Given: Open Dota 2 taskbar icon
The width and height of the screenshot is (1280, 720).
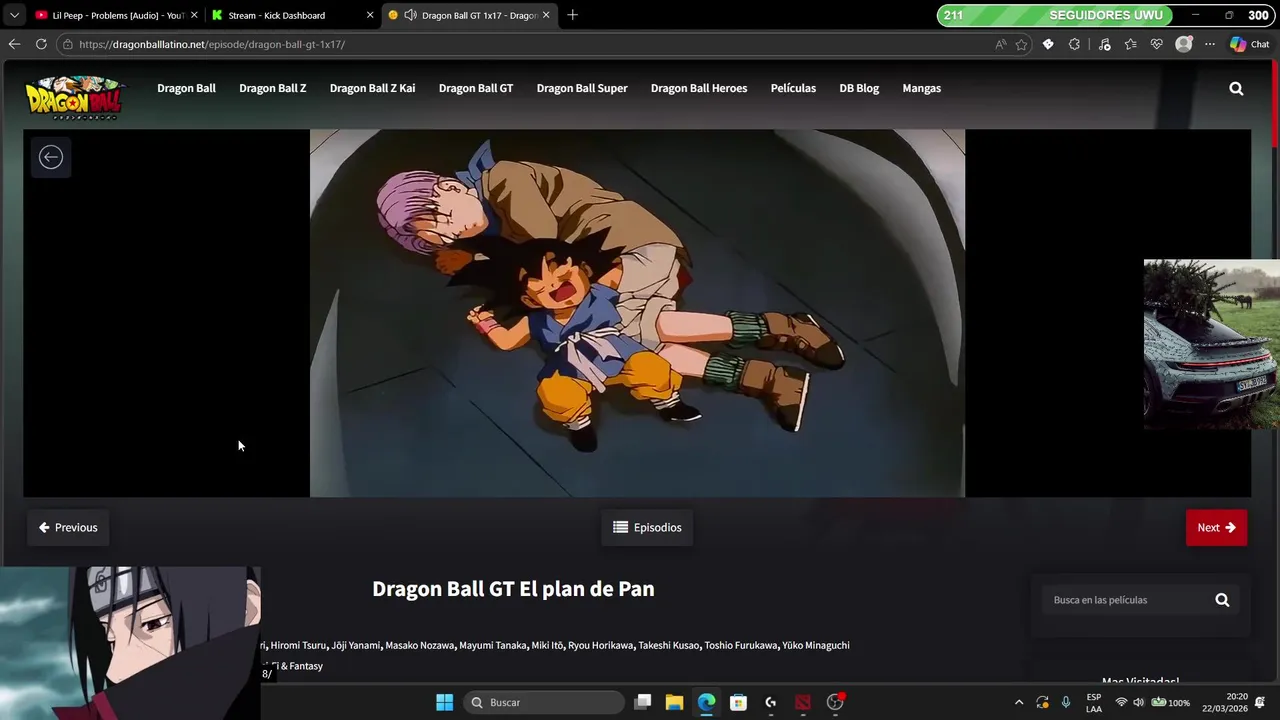Looking at the screenshot, I should (x=802, y=702).
